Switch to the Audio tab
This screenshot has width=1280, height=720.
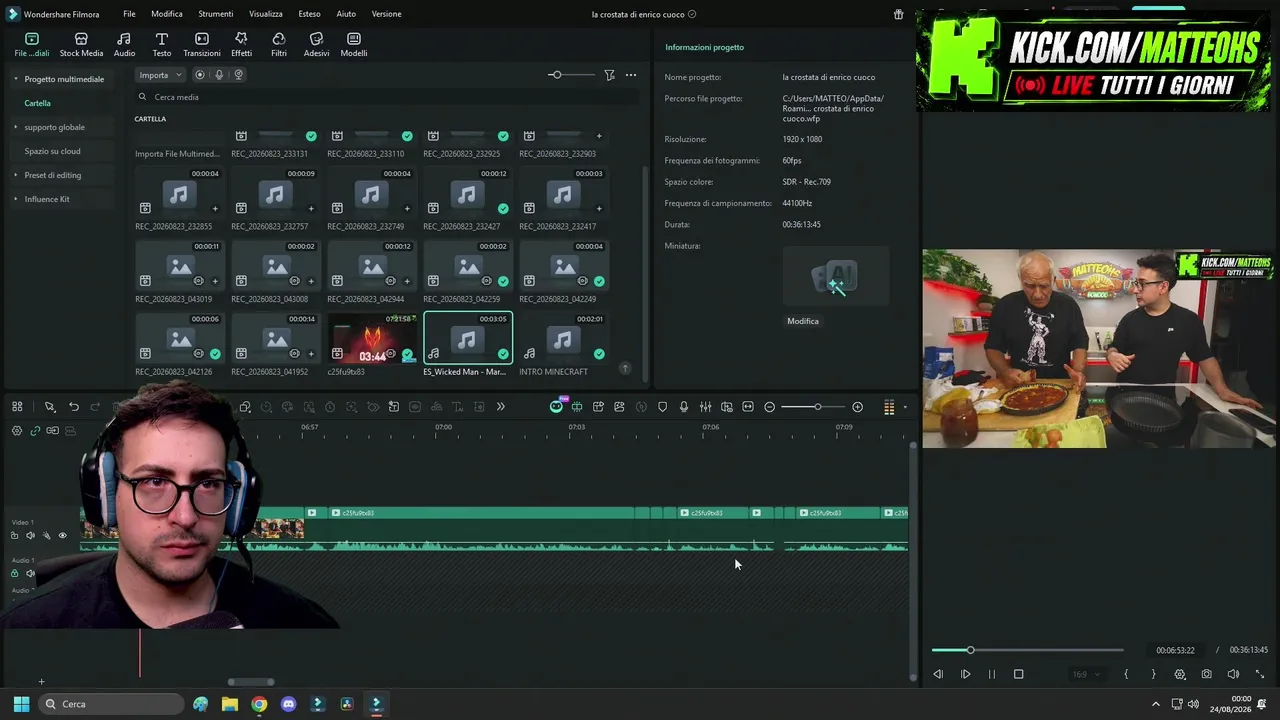pyautogui.click(x=124, y=44)
